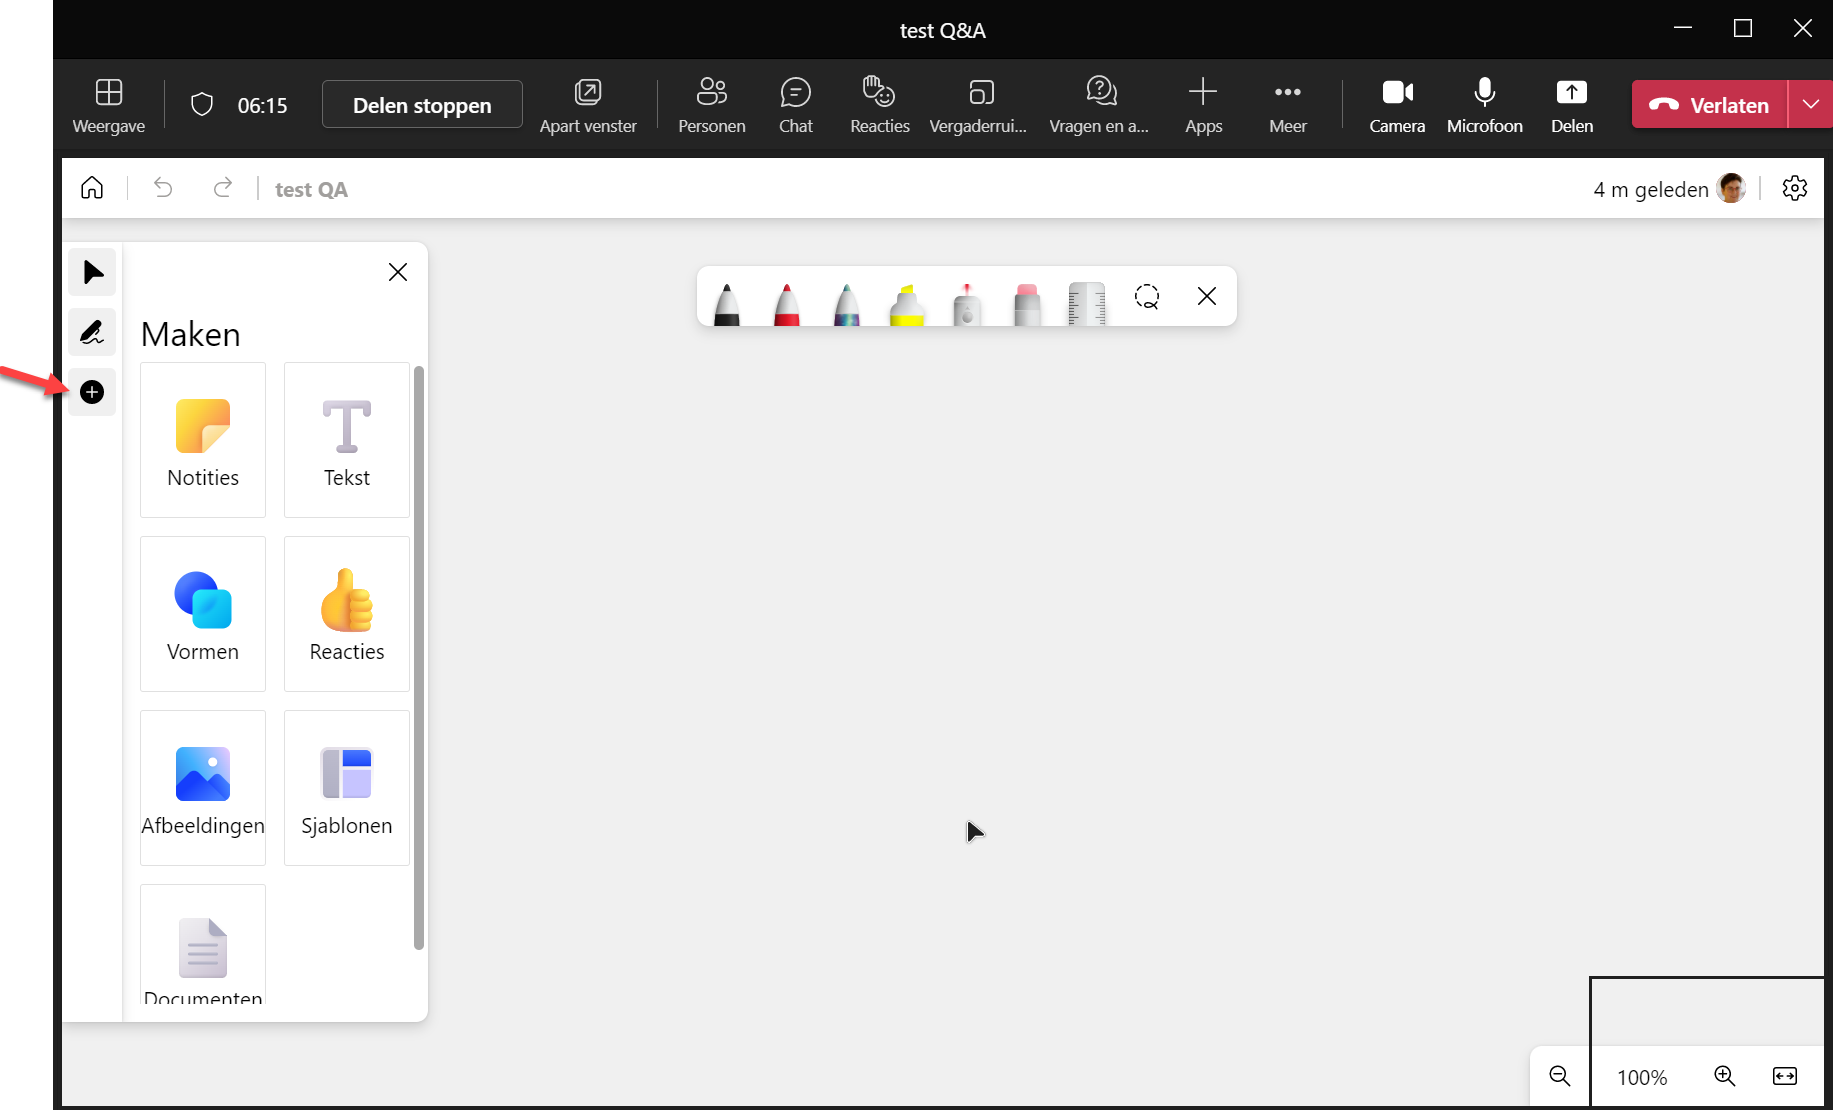
Task: Open Documenten tile
Action: click(203, 945)
